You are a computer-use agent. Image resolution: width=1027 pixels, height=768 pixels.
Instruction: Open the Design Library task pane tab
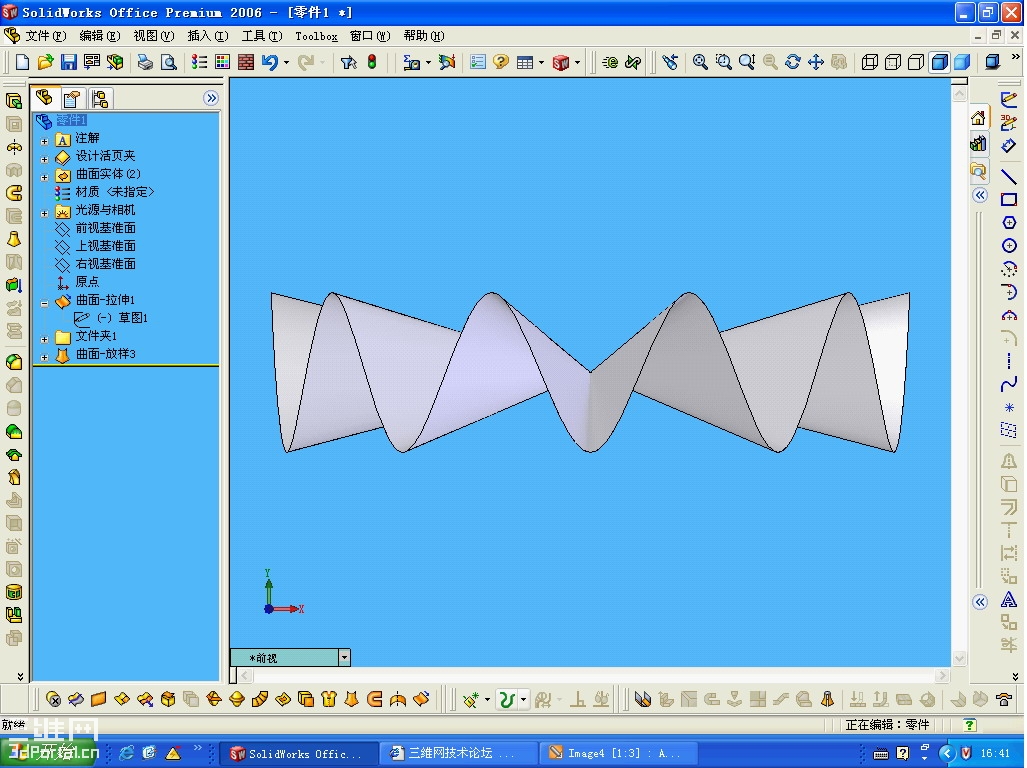(978, 143)
